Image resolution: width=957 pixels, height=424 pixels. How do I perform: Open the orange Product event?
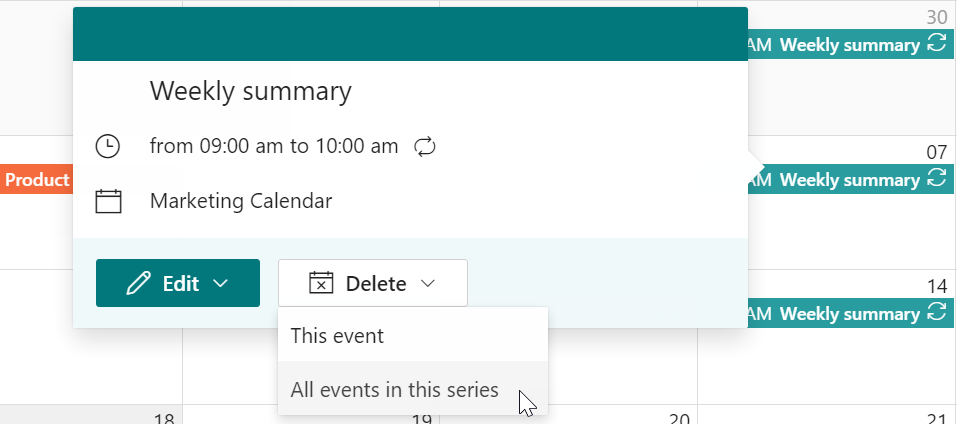[x=37, y=179]
